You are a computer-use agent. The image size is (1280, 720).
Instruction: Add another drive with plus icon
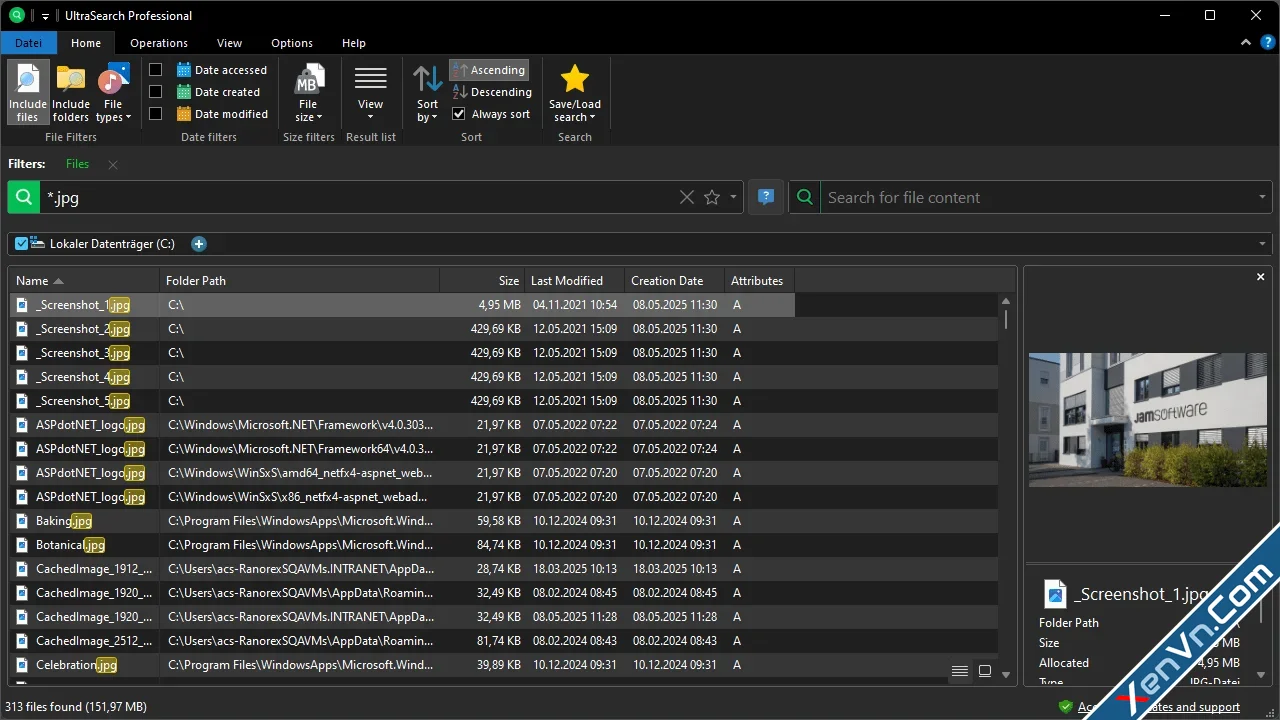(199, 244)
